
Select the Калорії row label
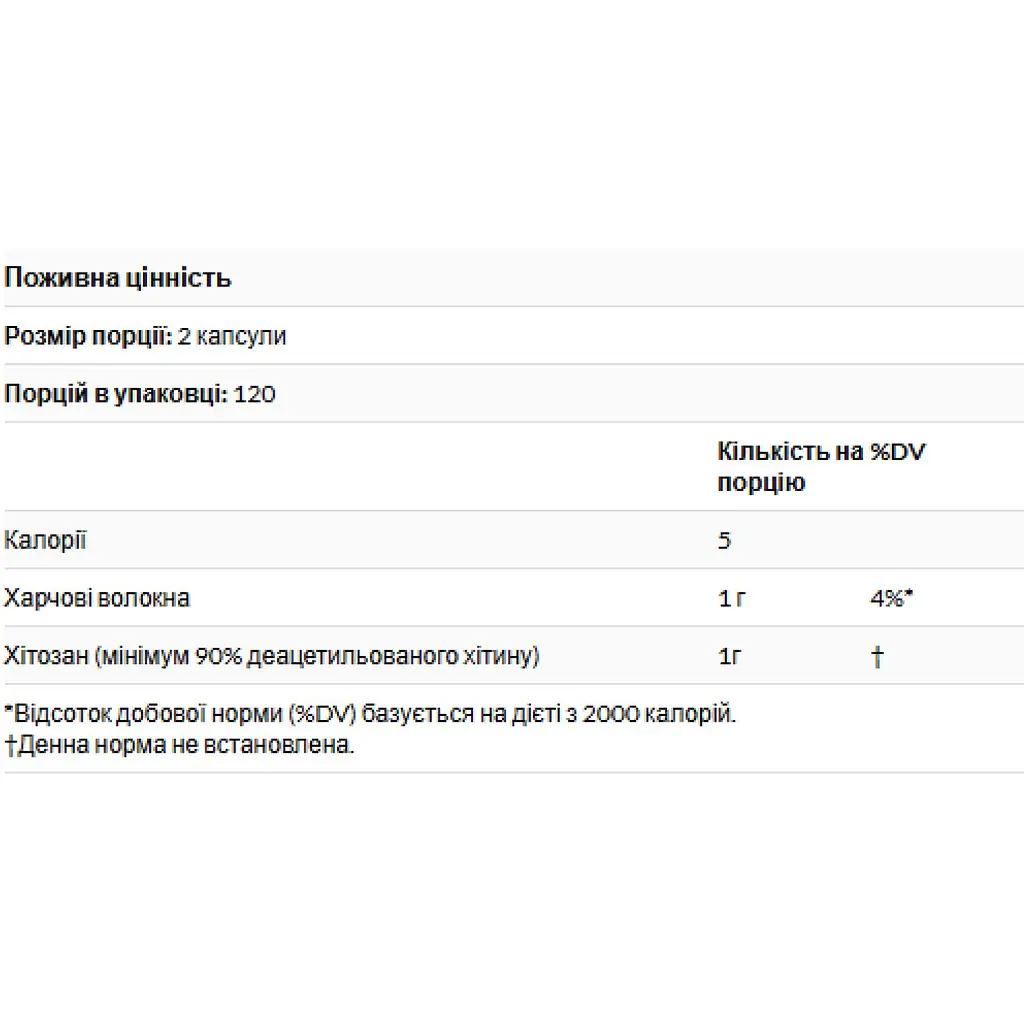(x=45, y=541)
